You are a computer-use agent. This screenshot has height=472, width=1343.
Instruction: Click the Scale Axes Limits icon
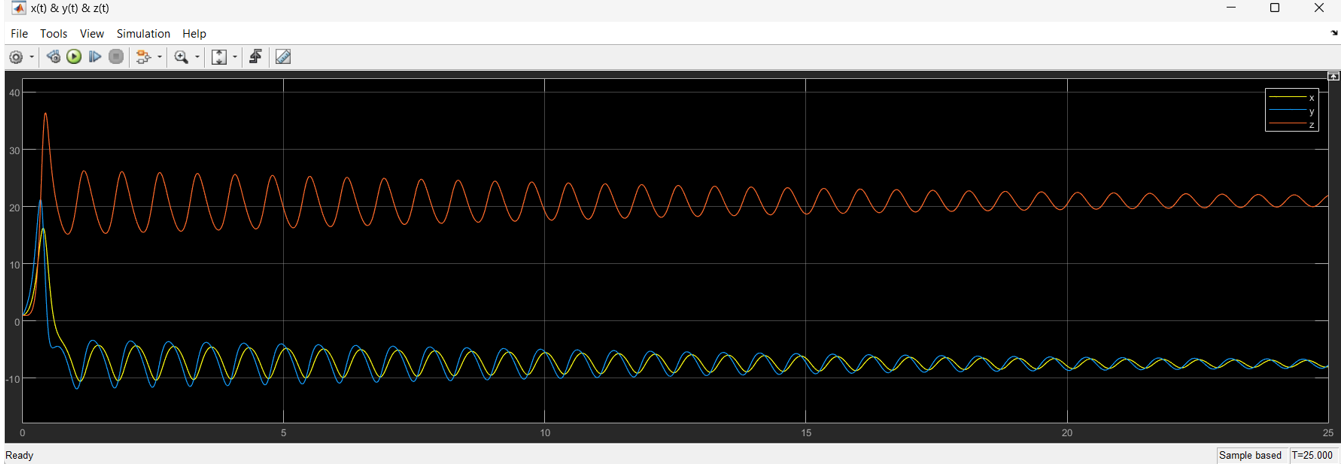click(x=219, y=57)
